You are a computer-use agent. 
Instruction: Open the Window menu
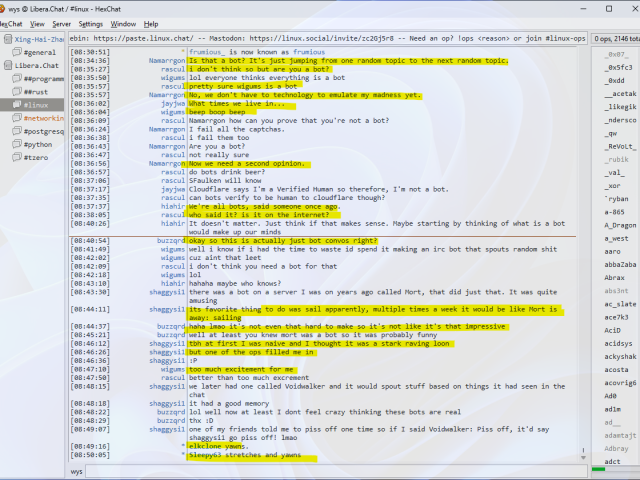click(123, 23)
